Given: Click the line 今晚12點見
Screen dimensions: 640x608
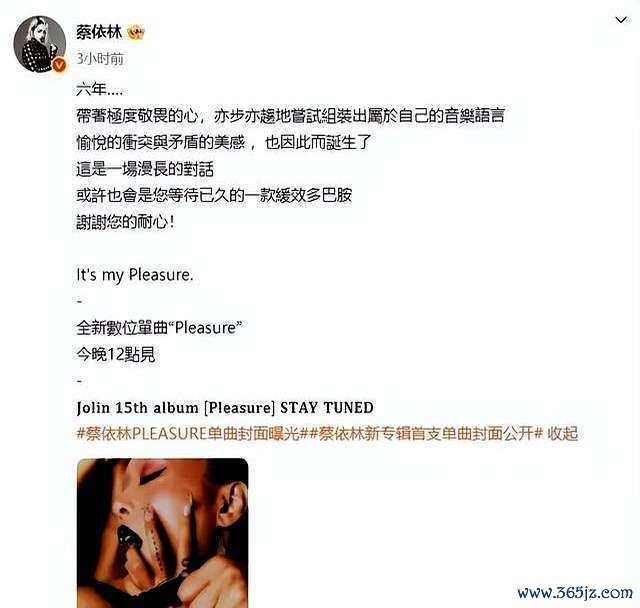Looking at the screenshot, I should [x=116, y=355].
